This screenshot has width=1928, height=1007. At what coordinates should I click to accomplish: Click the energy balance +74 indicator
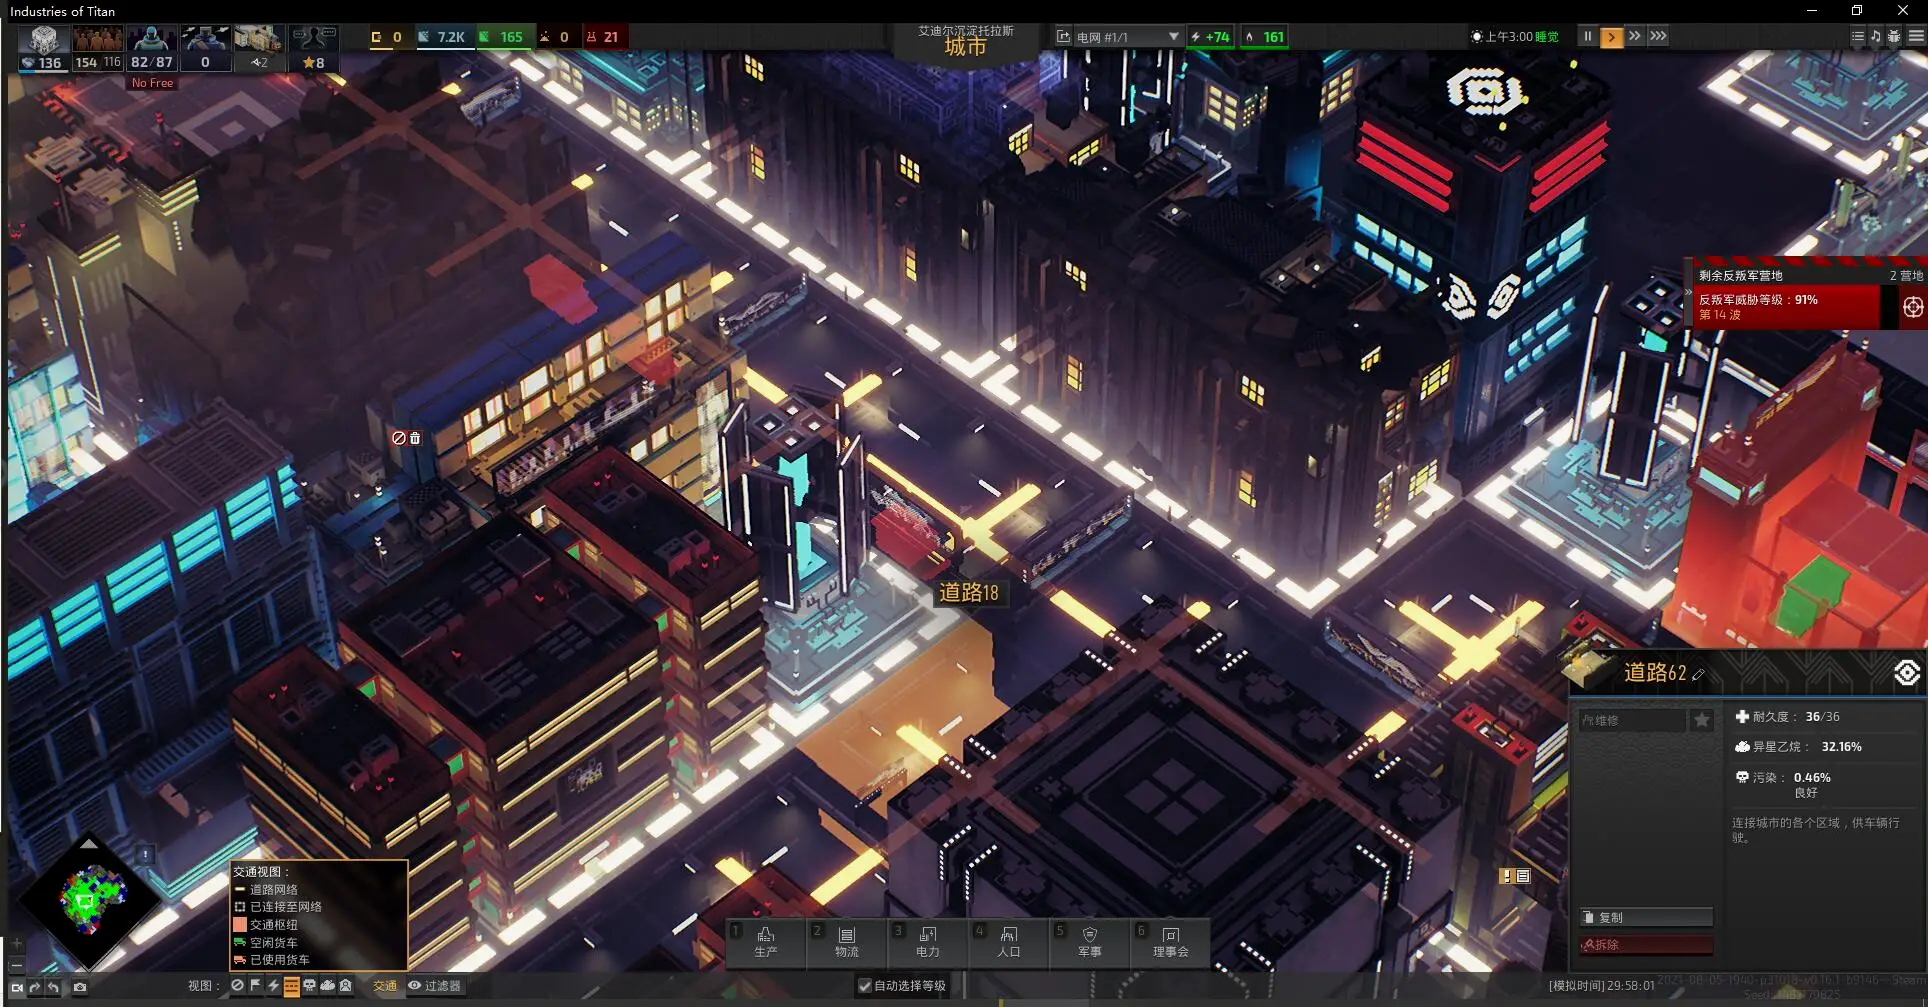[1210, 37]
